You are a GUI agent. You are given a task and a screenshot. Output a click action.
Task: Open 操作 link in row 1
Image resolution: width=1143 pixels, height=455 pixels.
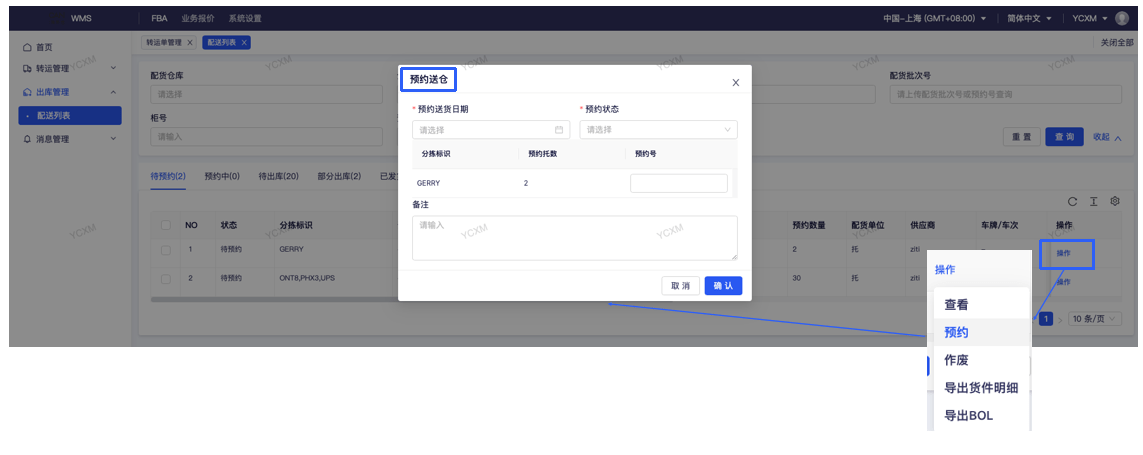tap(1064, 254)
